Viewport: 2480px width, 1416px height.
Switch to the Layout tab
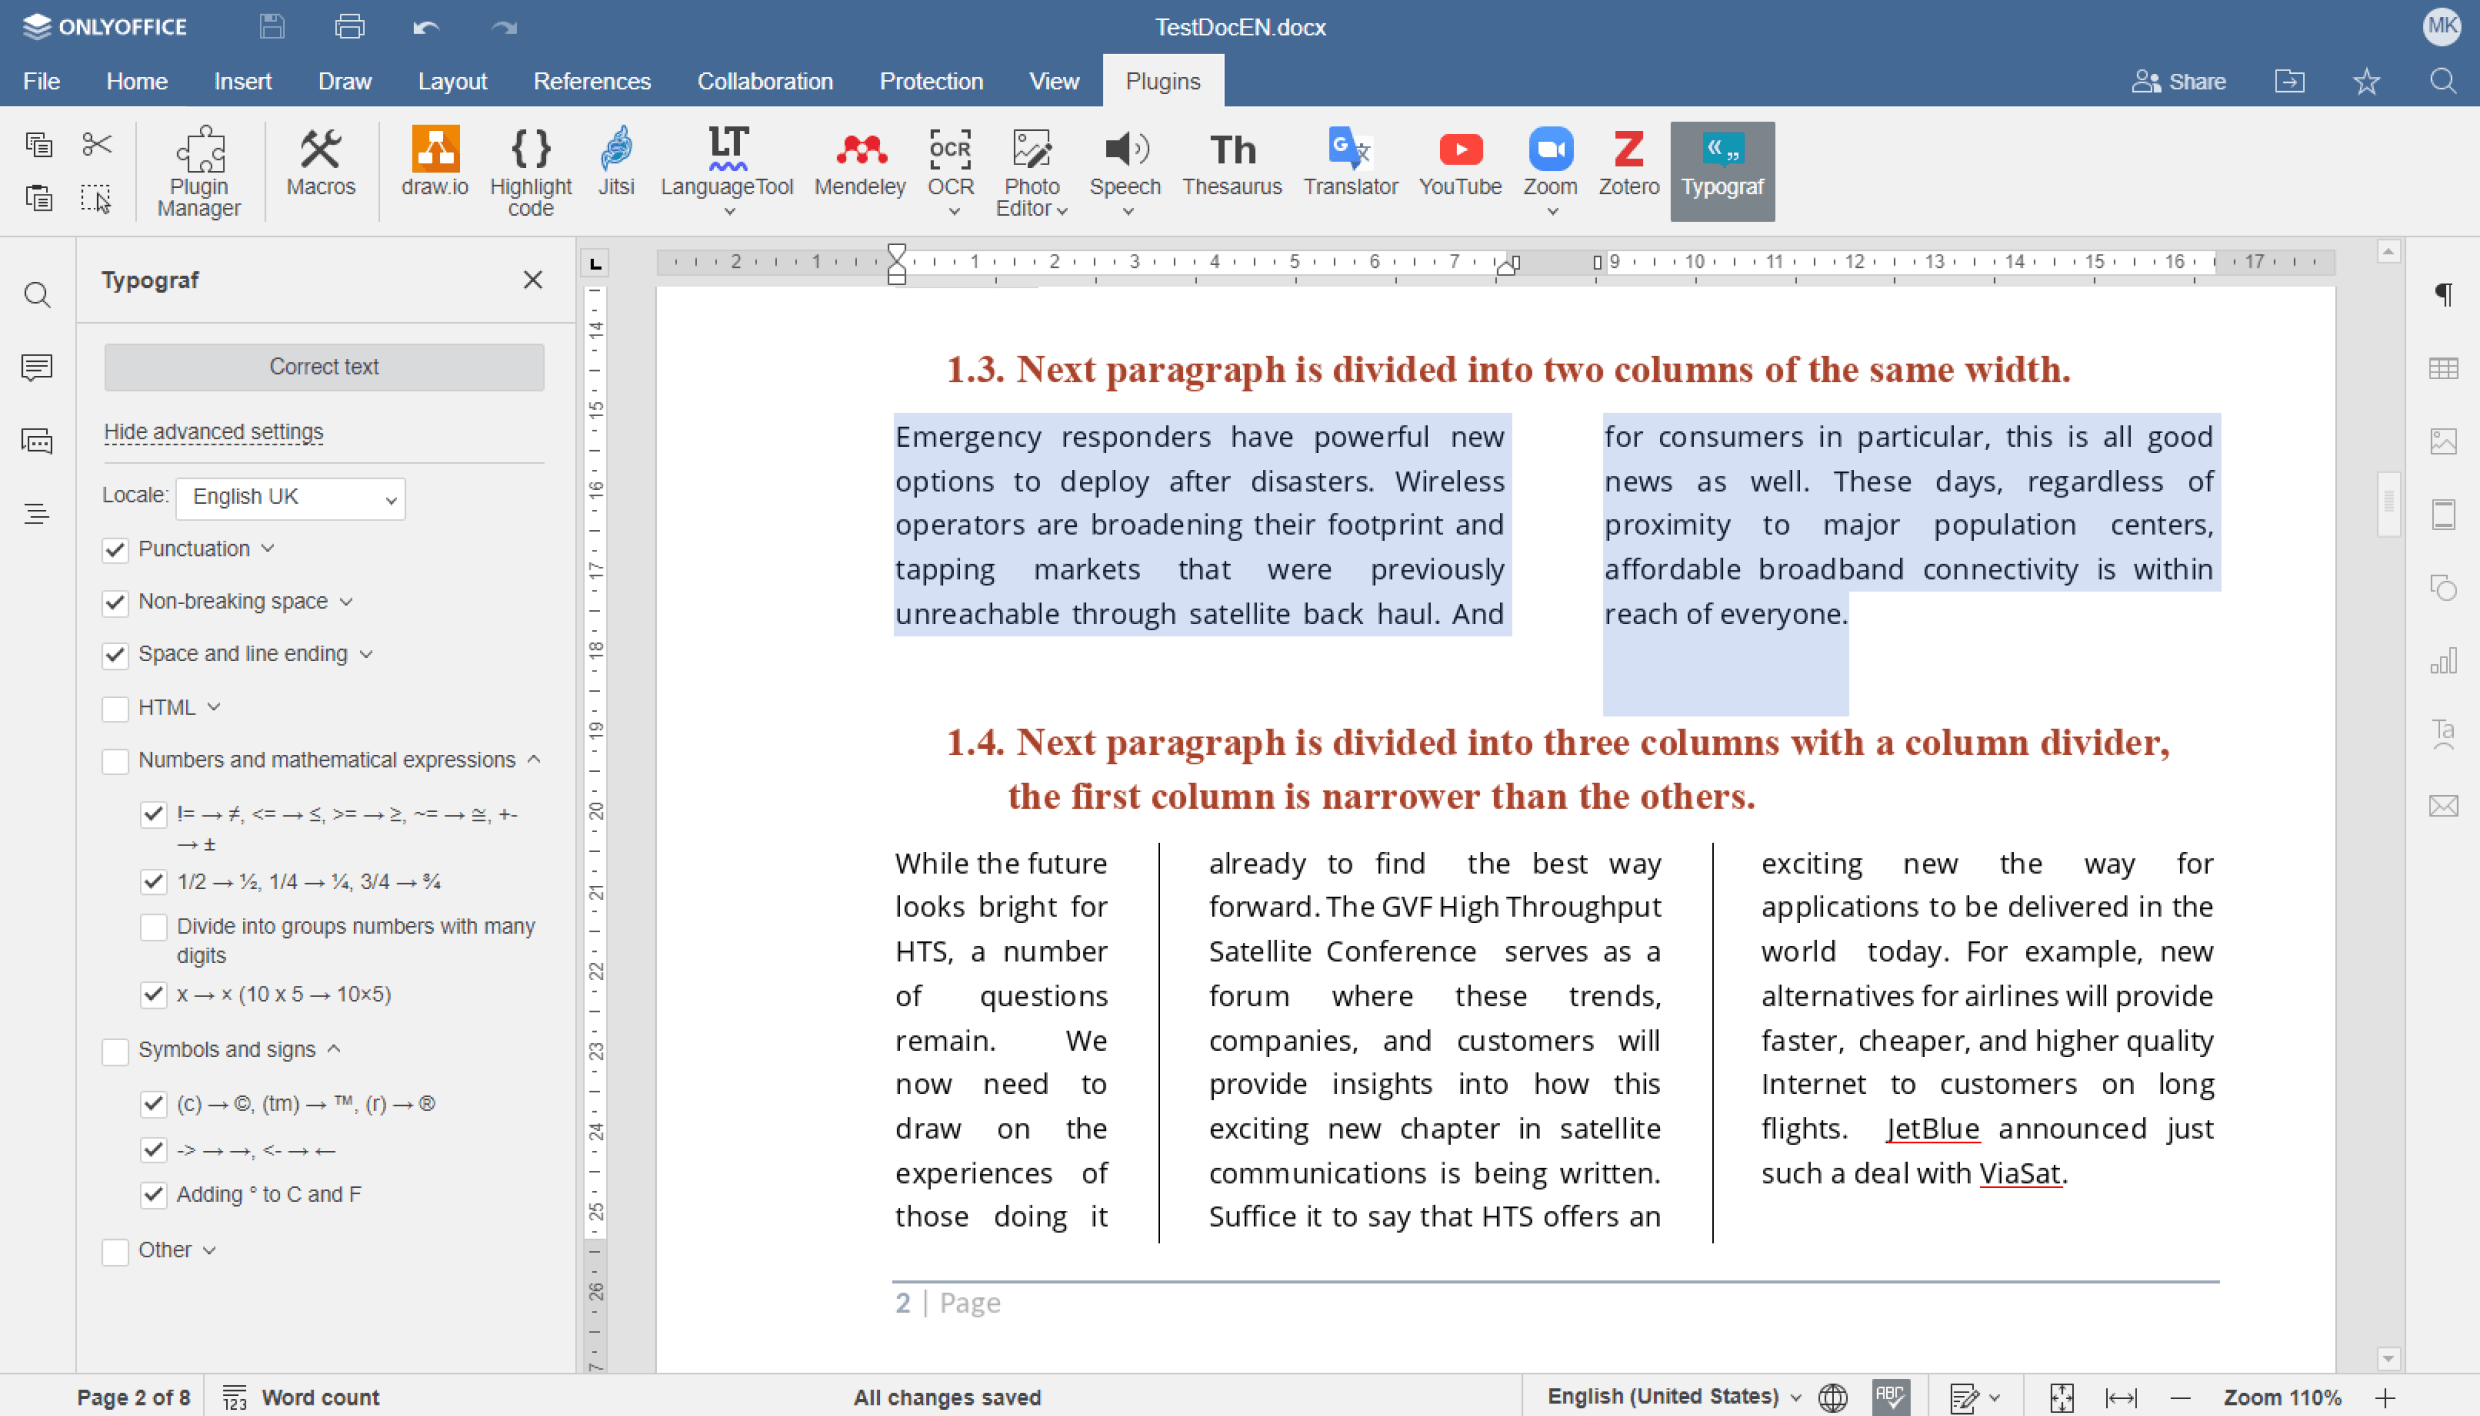(x=452, y=81)
